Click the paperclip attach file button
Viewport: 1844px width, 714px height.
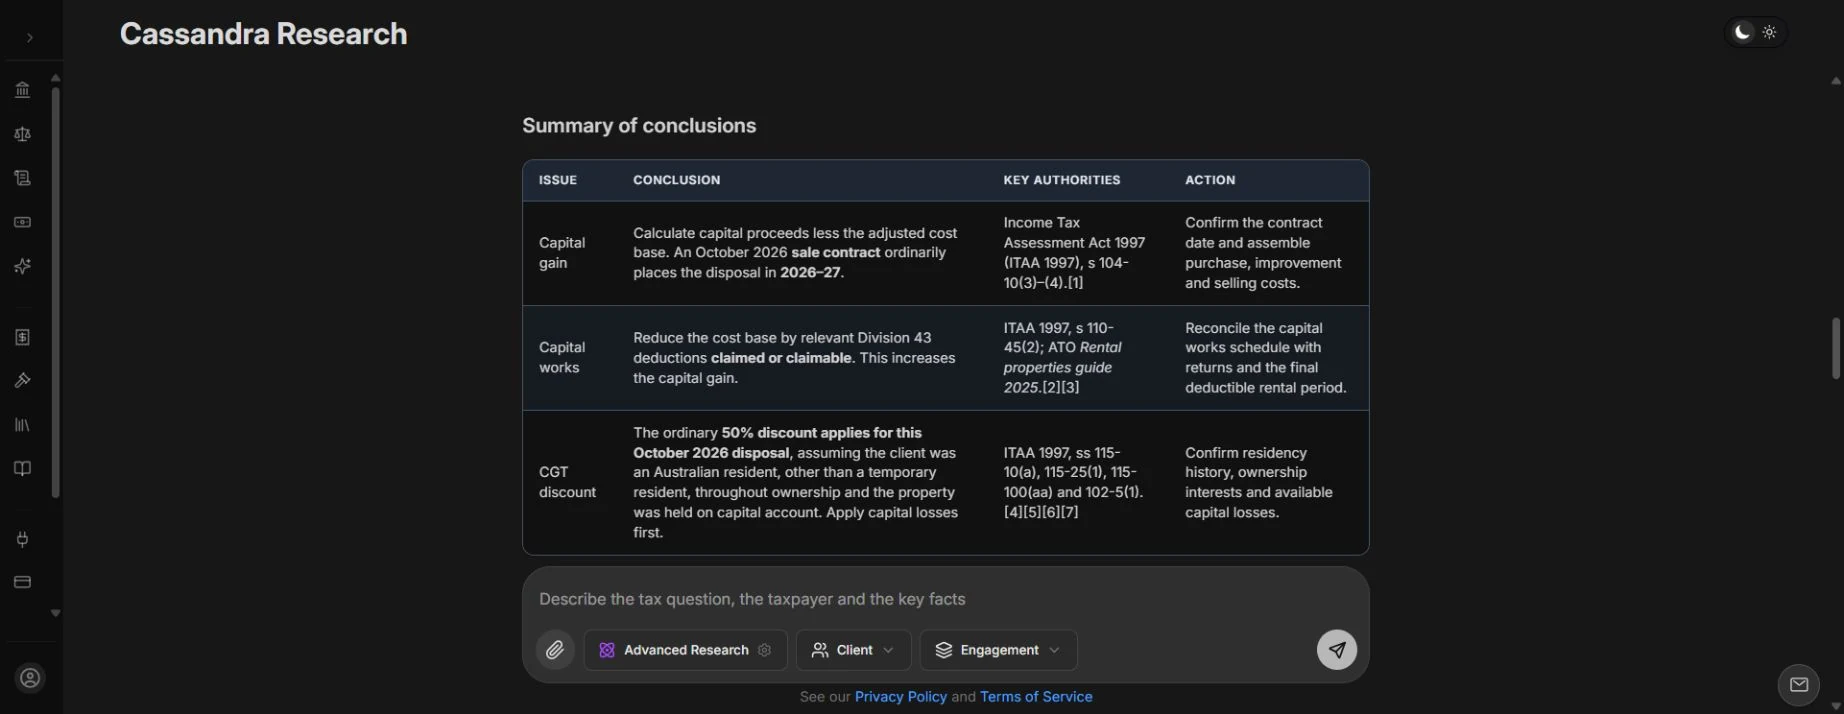(555, 650)
